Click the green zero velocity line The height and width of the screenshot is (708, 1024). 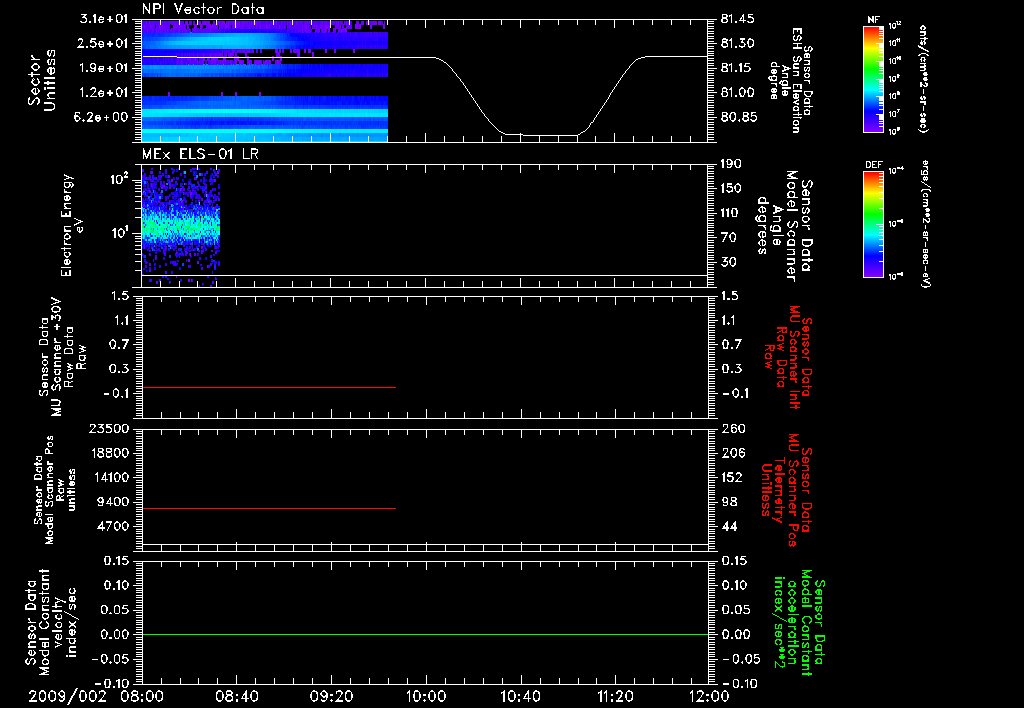425,634
